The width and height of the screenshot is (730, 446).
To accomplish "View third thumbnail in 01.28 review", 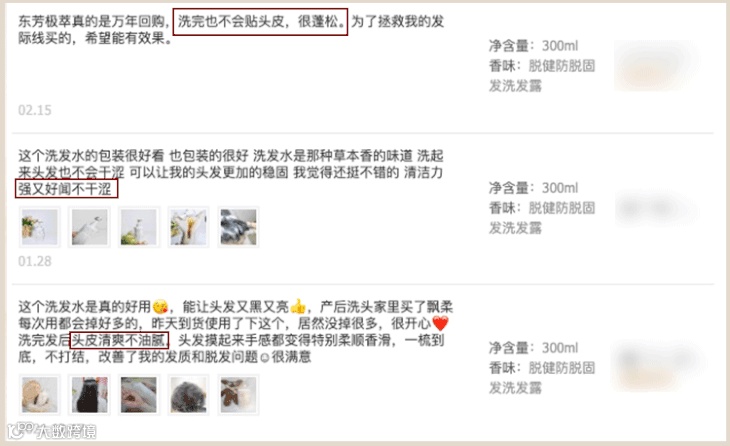I will coord(139,227).
